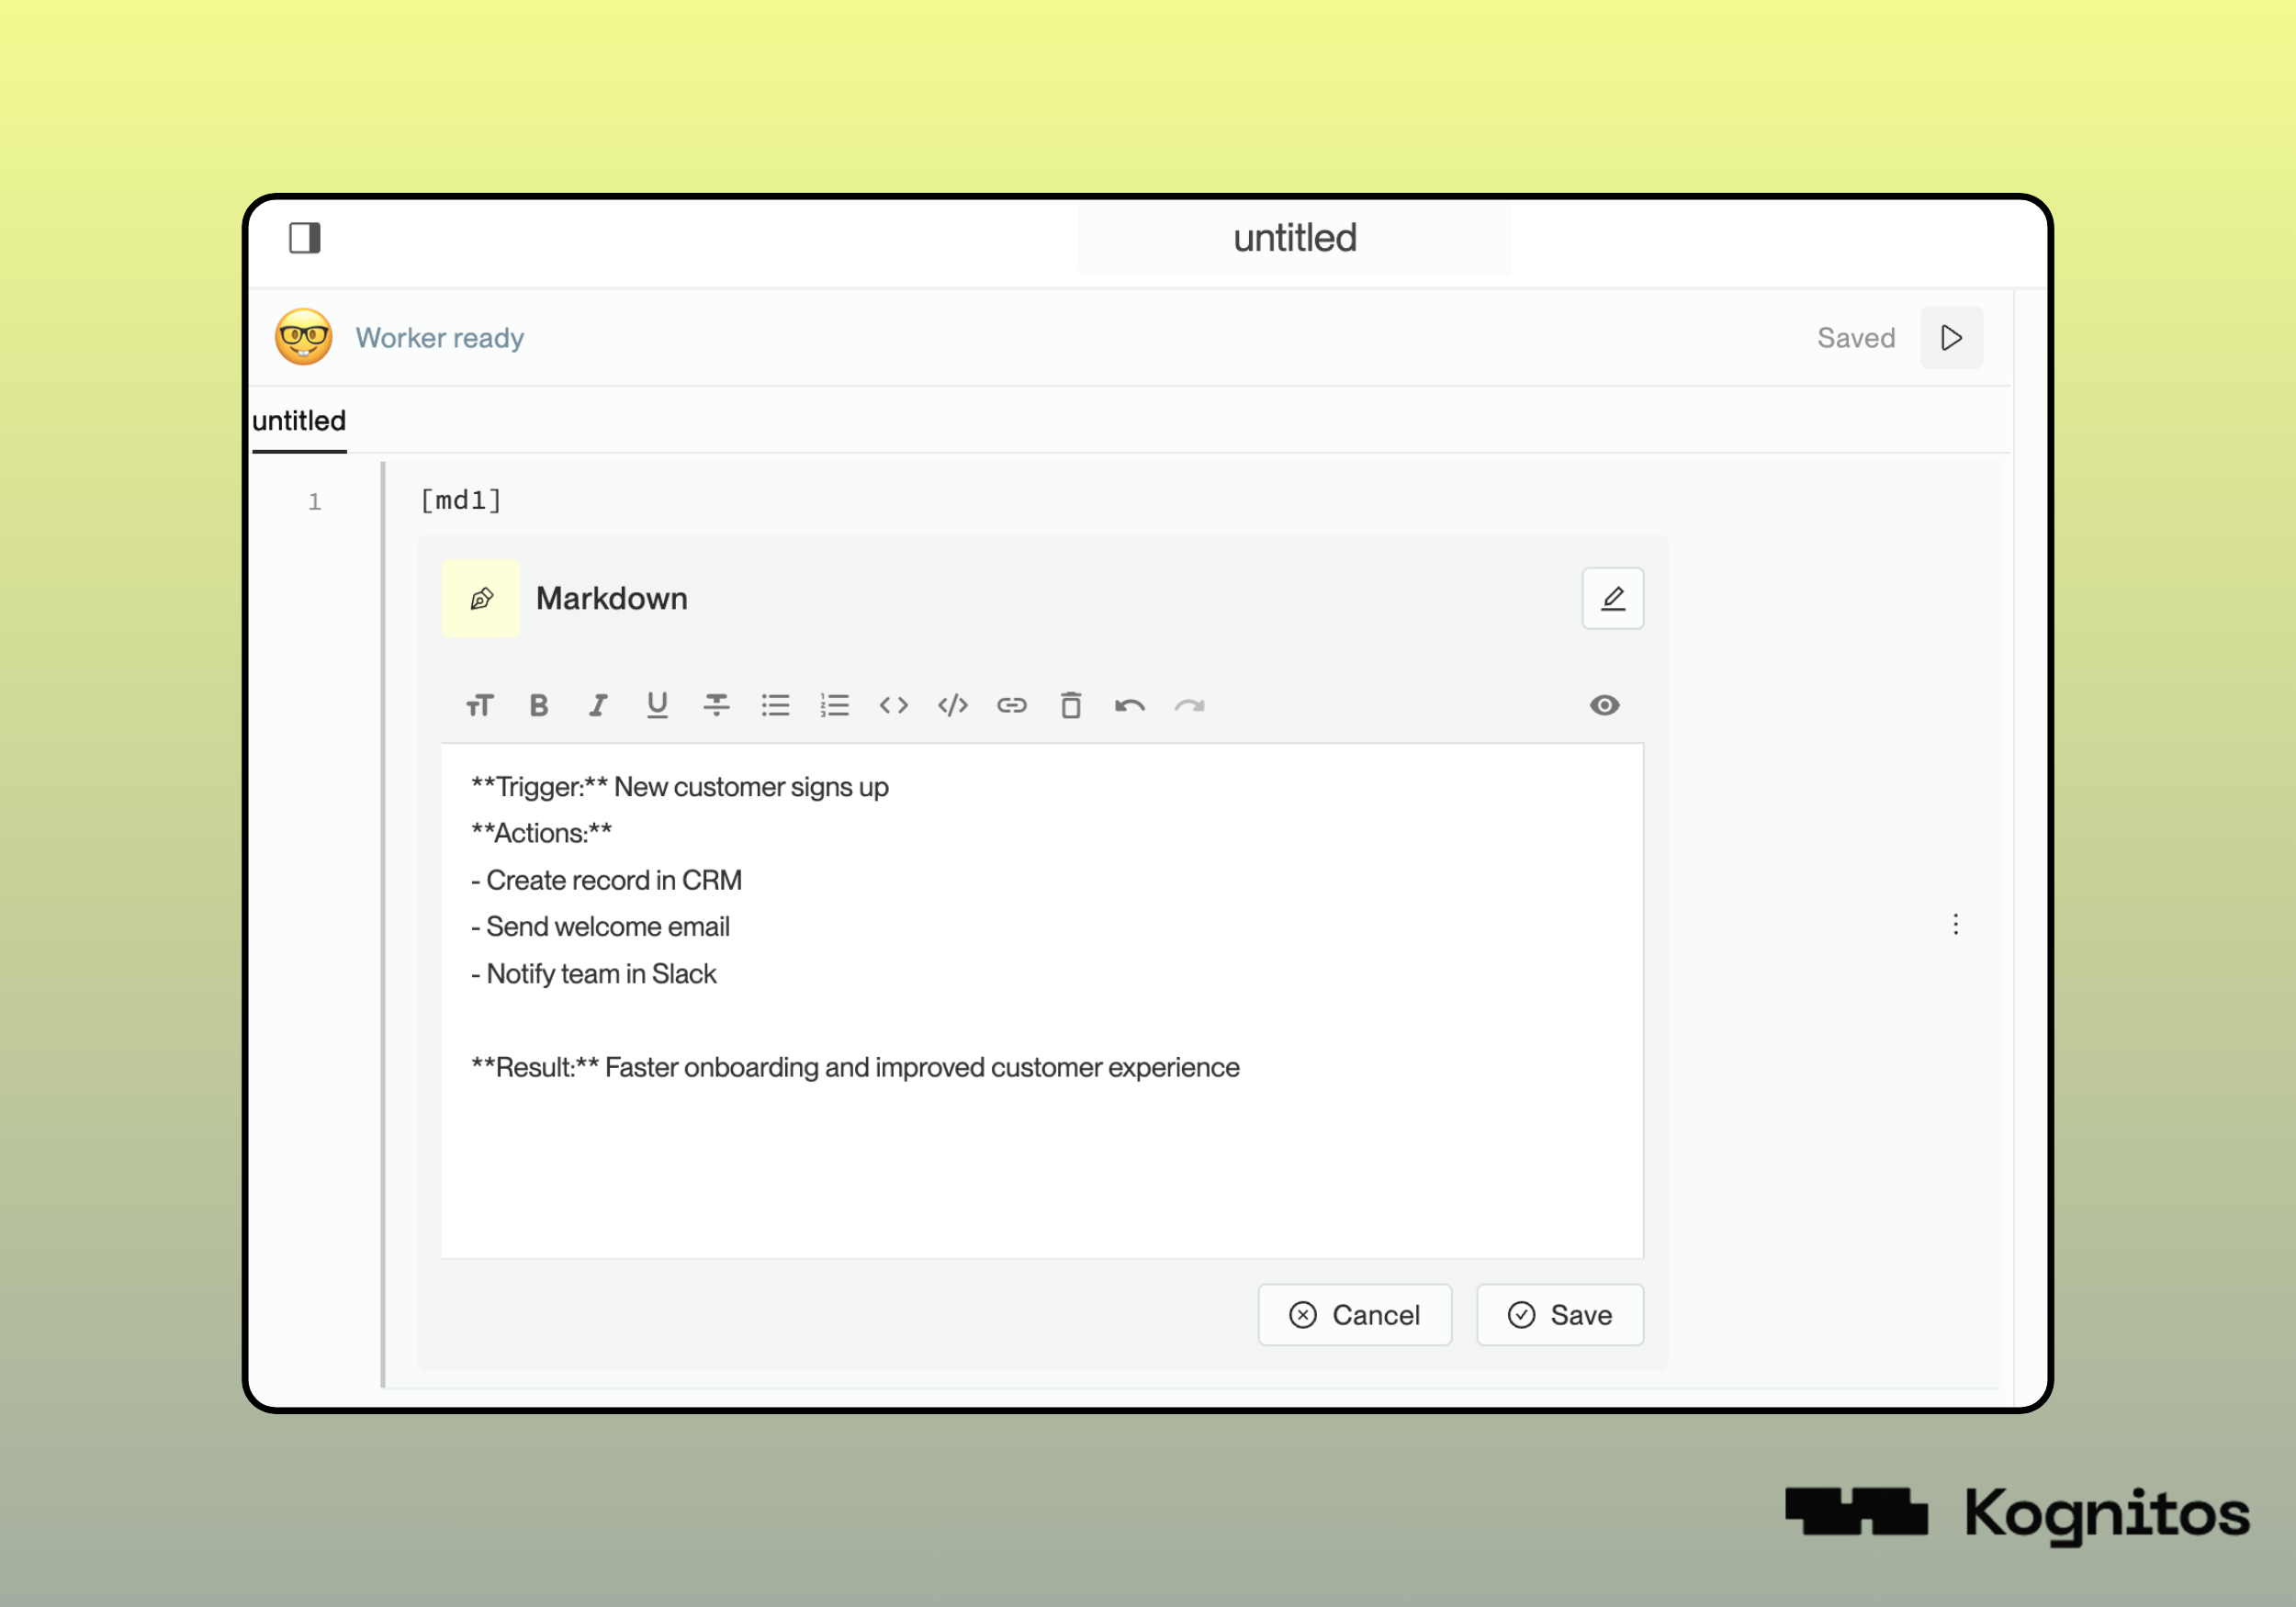Insert inline code formatting
The width and height of the screenshot is (2296, 1607).
tap(893, 706)
